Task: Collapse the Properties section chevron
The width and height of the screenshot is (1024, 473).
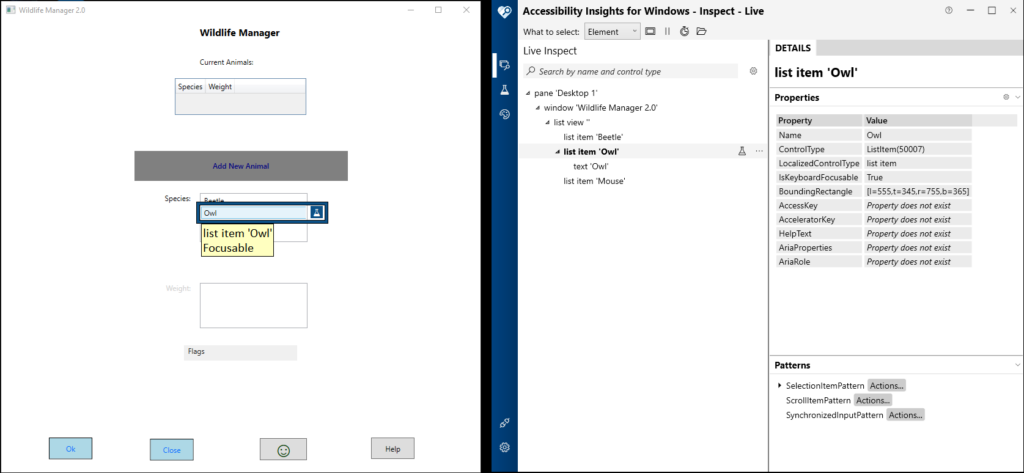Action: coord(1017,97)
